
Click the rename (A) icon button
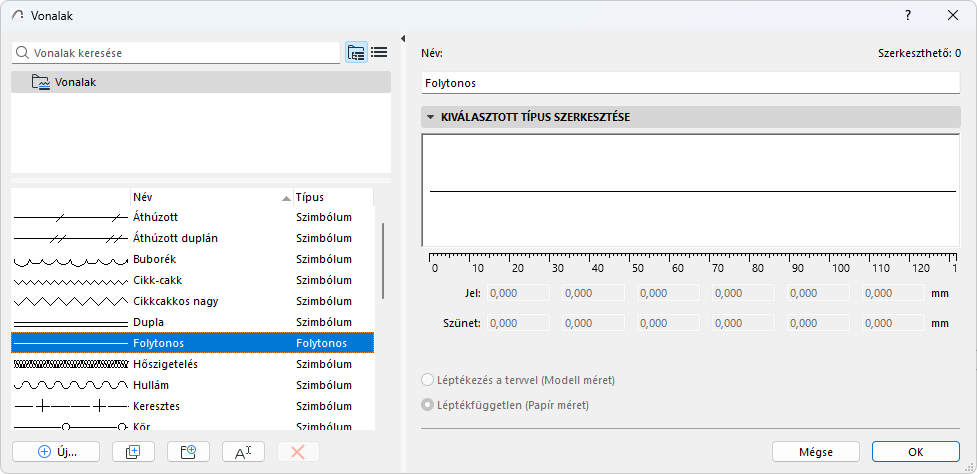pyautogui.click(x=243, y=452)
